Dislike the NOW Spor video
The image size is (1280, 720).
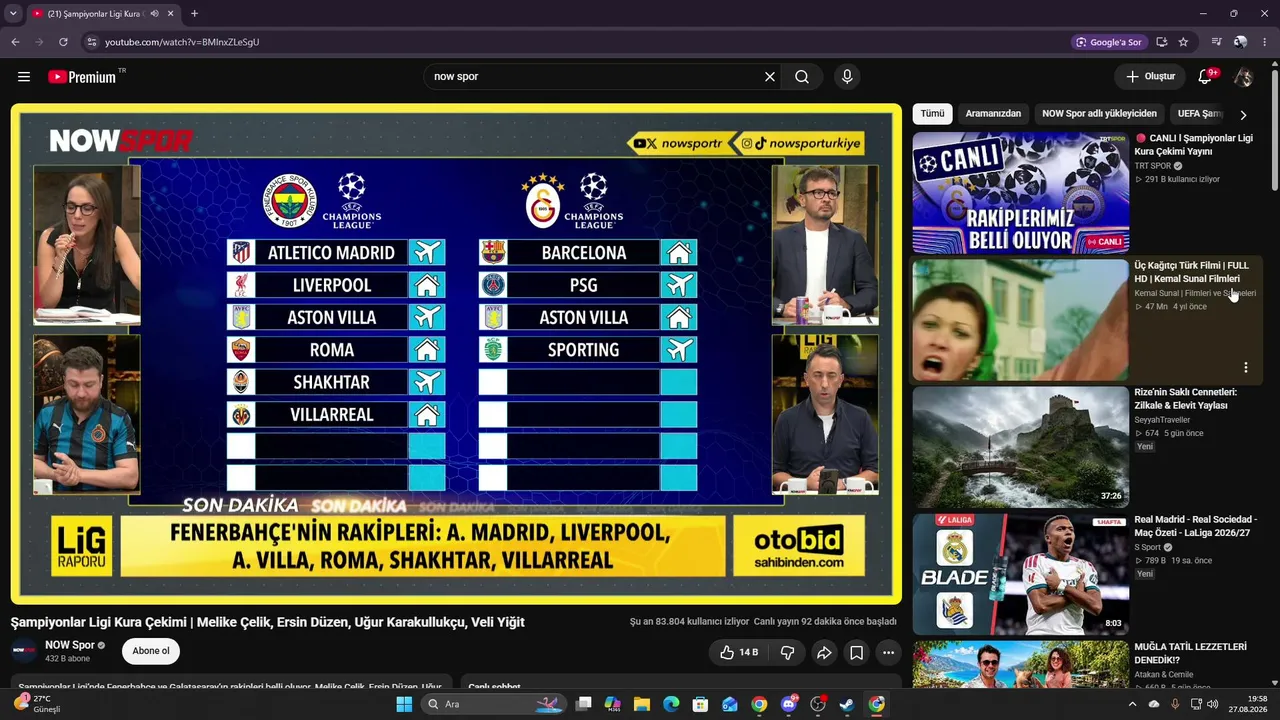pyautogui.click(x=787, y=652)
